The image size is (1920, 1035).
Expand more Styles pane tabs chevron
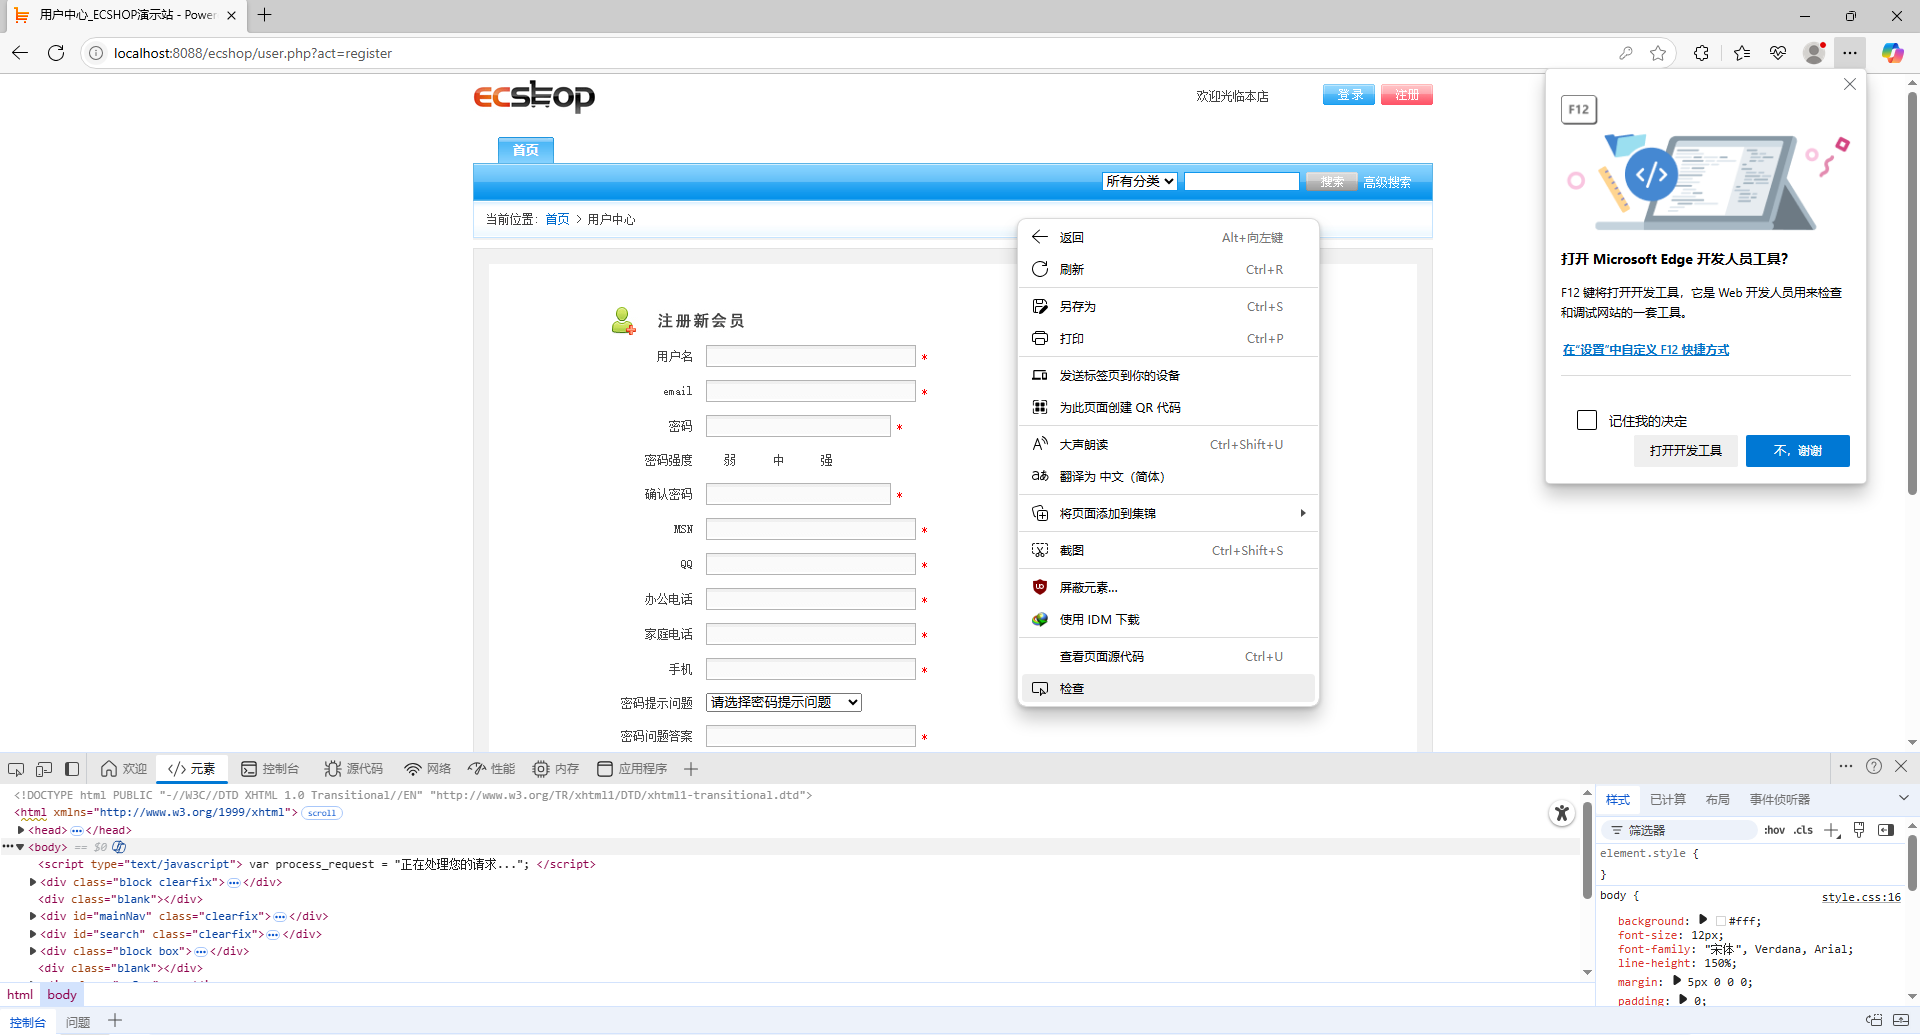[x=1903, y=798]
